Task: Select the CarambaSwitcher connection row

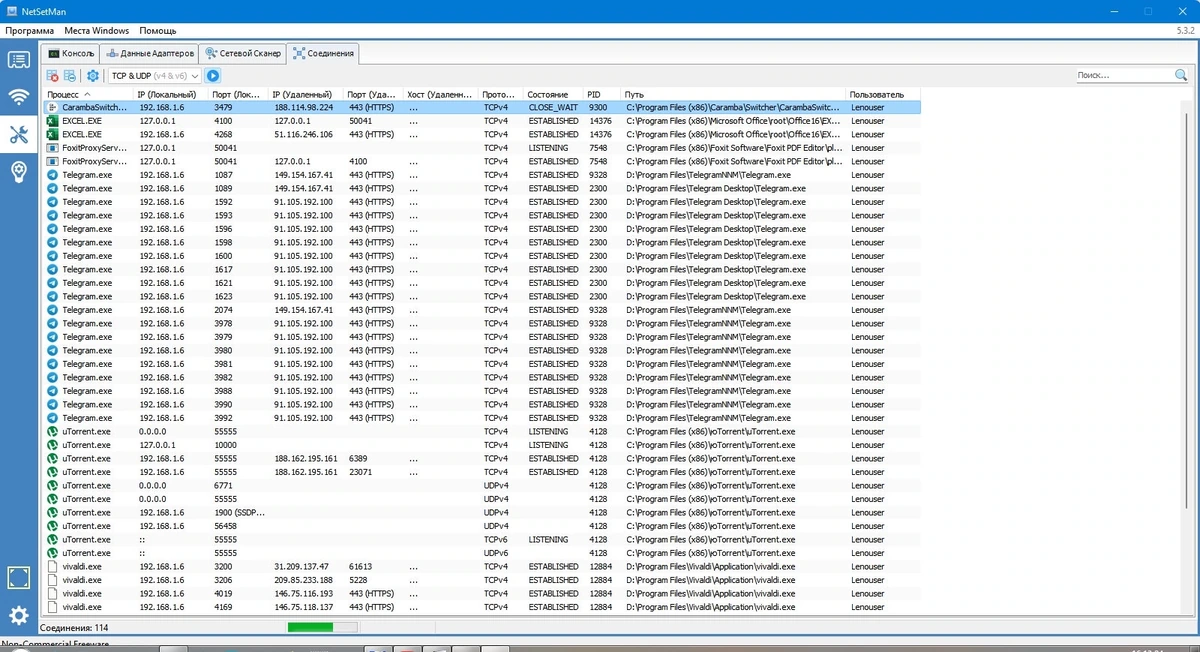Action: click(x=481, y=107)
